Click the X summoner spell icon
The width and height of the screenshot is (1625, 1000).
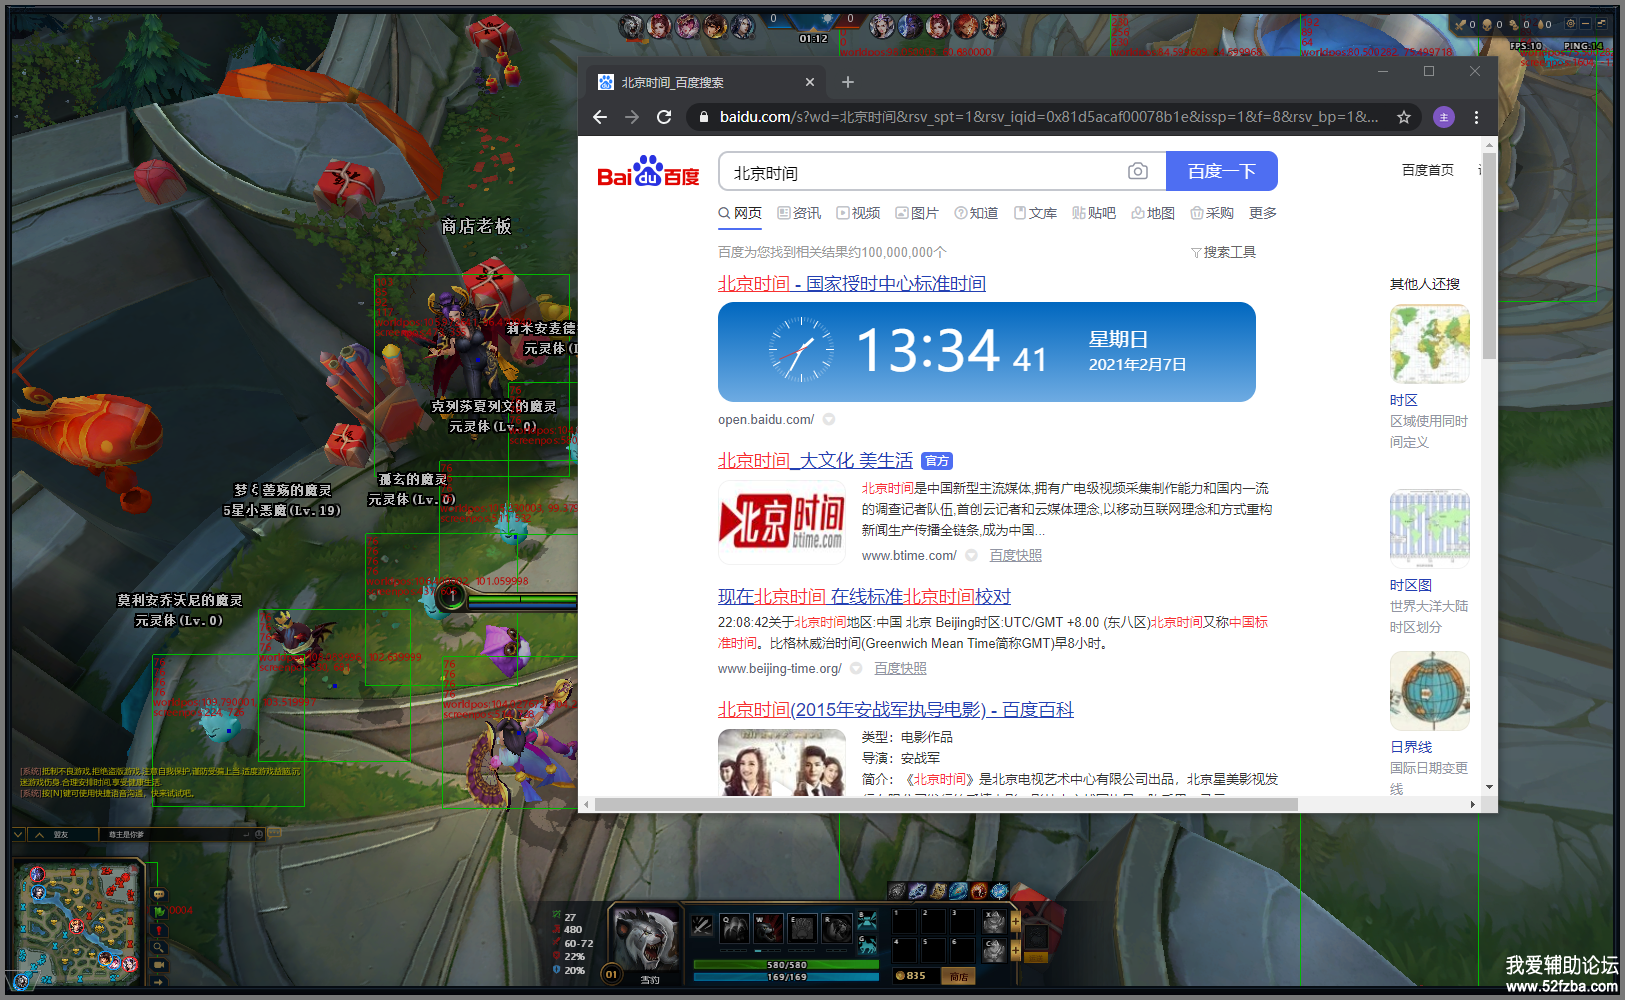[x=994, y=920]
